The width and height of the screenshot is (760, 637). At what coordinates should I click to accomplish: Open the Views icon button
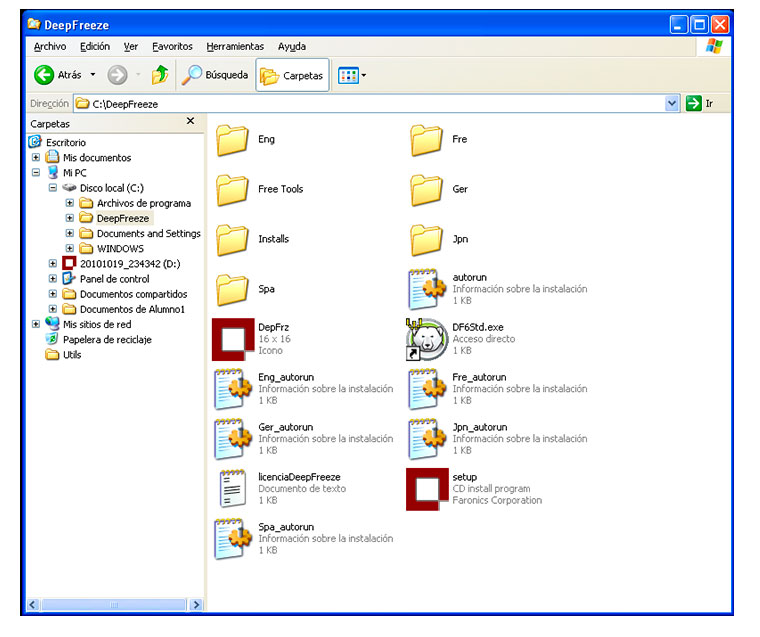(348, 75)
